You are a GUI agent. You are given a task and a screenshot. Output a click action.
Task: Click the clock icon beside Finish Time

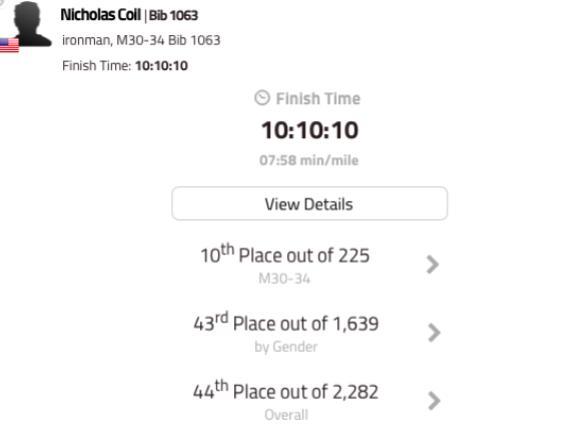[x=262, y=98]
